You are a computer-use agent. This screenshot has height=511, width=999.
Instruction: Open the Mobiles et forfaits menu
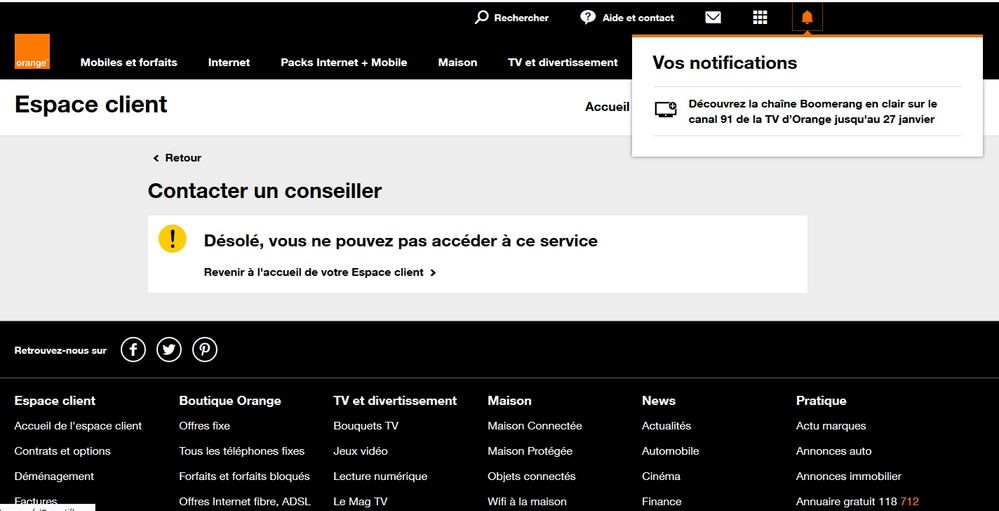128,62
